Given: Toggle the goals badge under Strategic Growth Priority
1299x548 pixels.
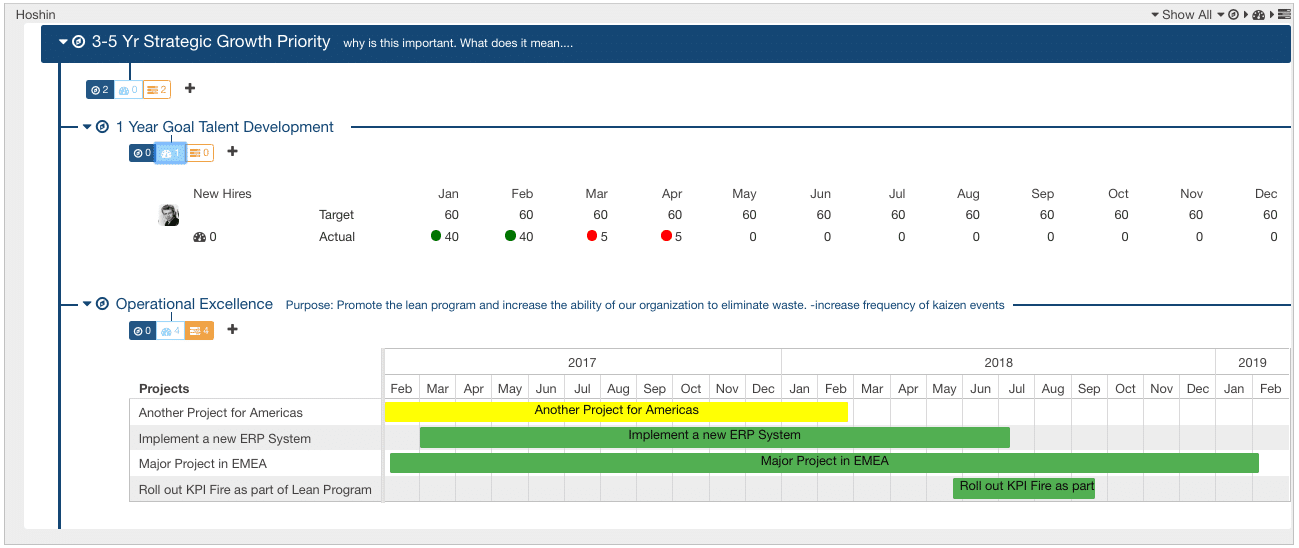Looking at the screenshot, I should pos(100,90).
